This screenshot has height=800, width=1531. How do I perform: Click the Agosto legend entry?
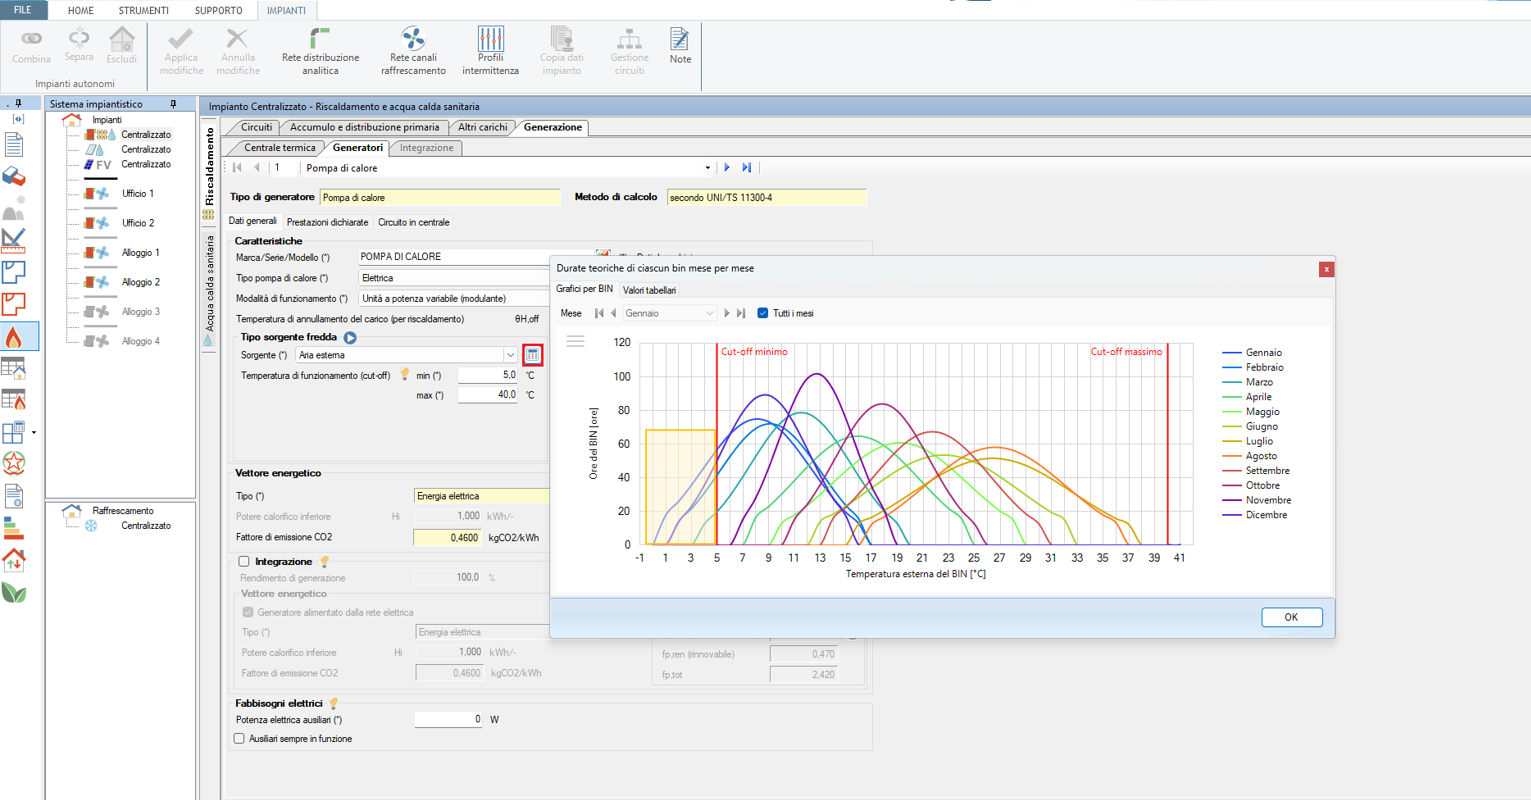coord(1249,456)
